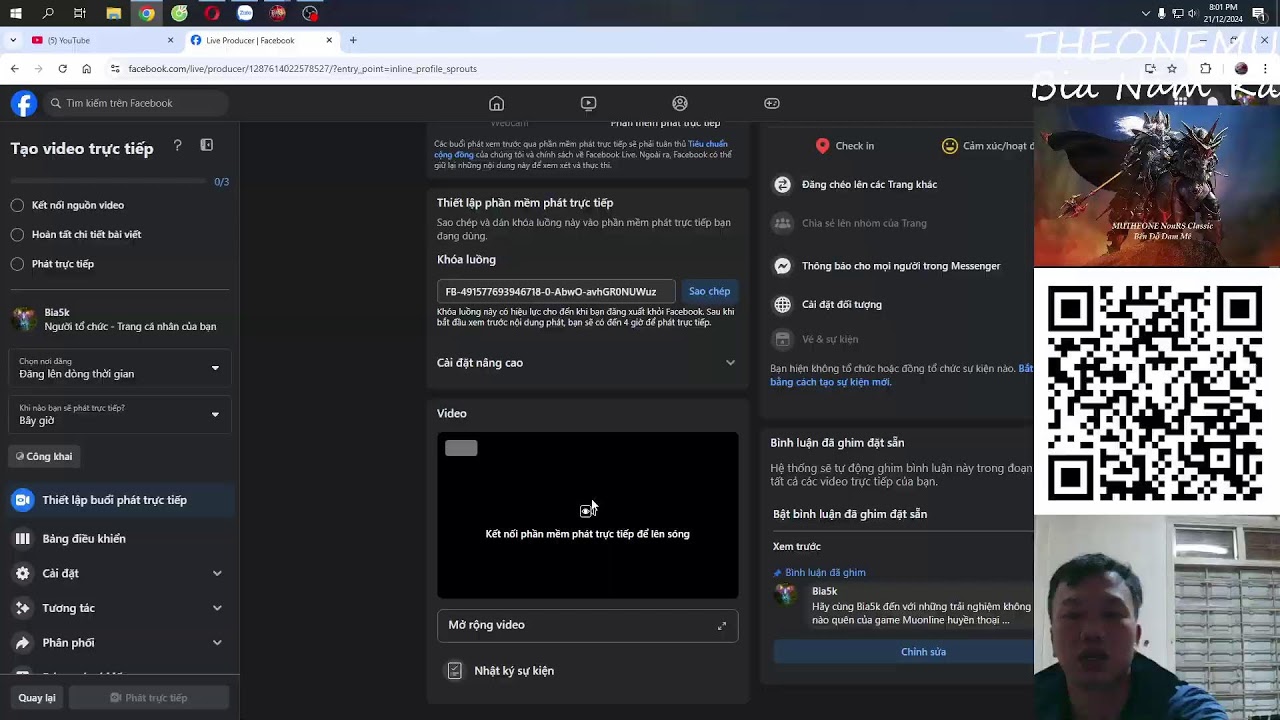Click the Check in location pin icon
This screenshot has width=1280, height=720.
point(822,146)
